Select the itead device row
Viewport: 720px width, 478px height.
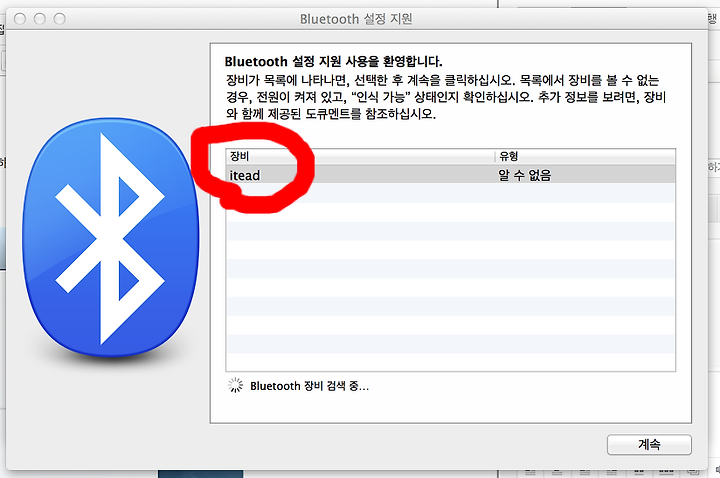coord(450,175)
